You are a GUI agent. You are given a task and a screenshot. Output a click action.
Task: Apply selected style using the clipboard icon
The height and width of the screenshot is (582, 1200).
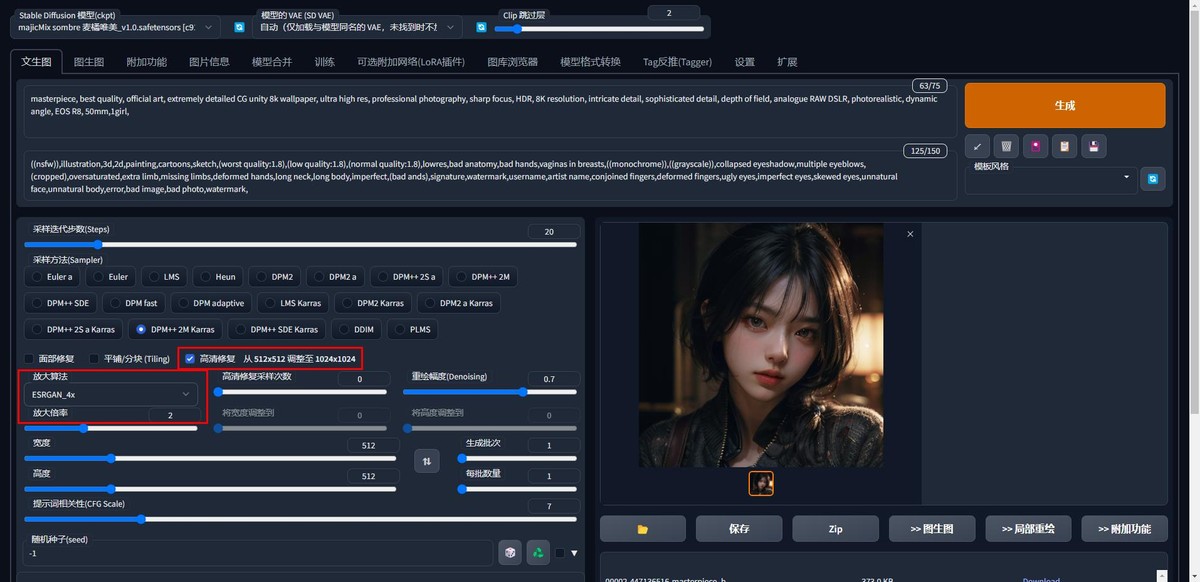click(1064, 146)
